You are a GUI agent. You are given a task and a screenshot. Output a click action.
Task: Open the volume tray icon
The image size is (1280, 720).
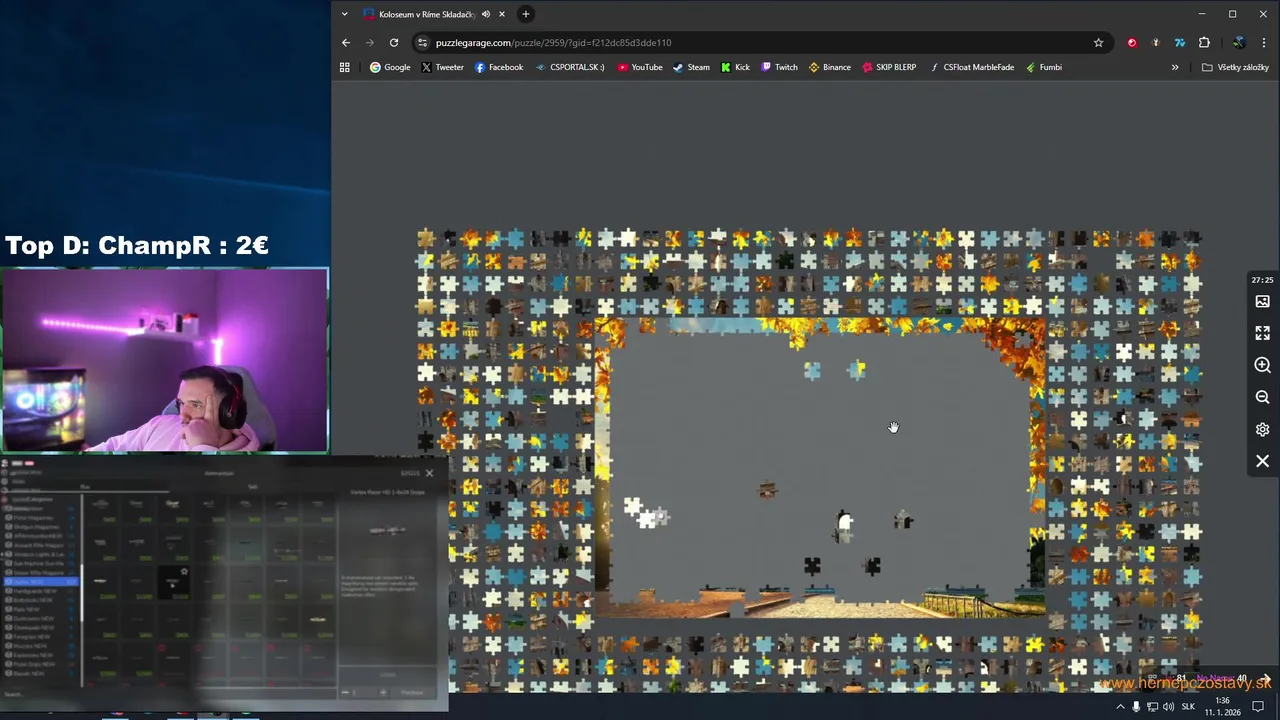[1168, 707]
